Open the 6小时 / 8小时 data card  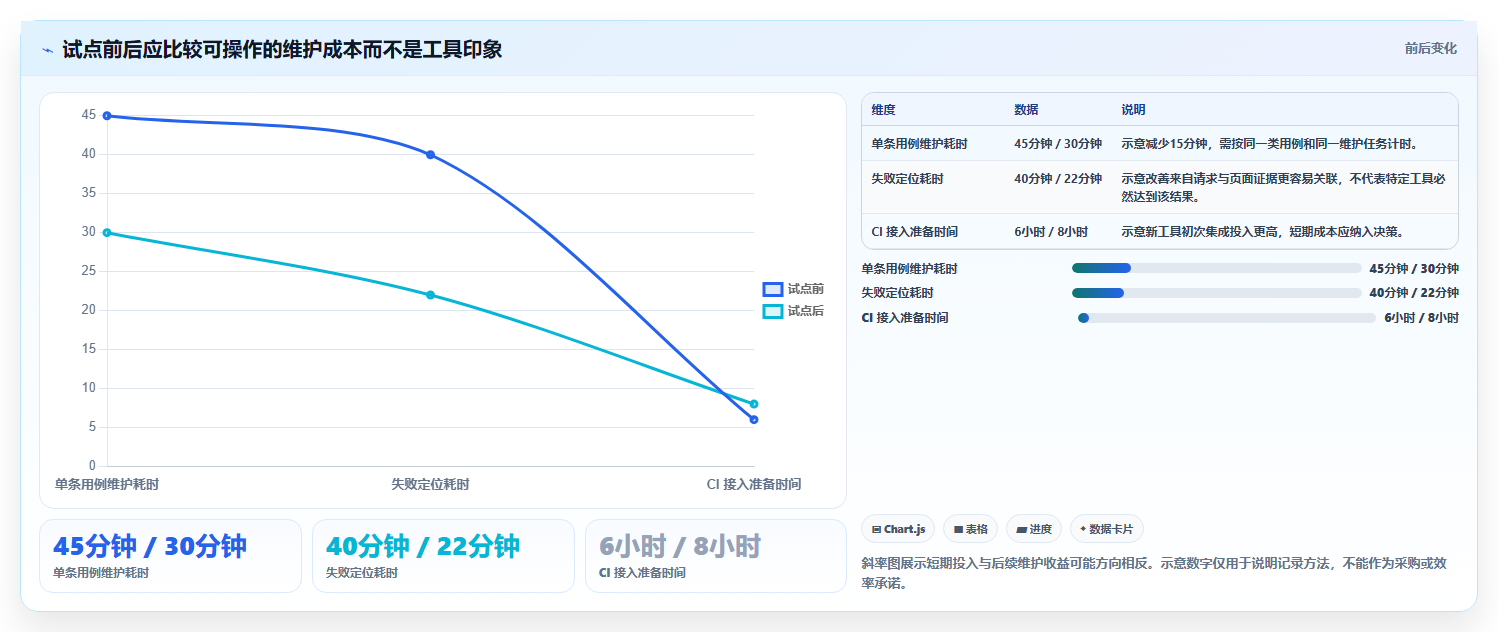[x=716, y=556]
